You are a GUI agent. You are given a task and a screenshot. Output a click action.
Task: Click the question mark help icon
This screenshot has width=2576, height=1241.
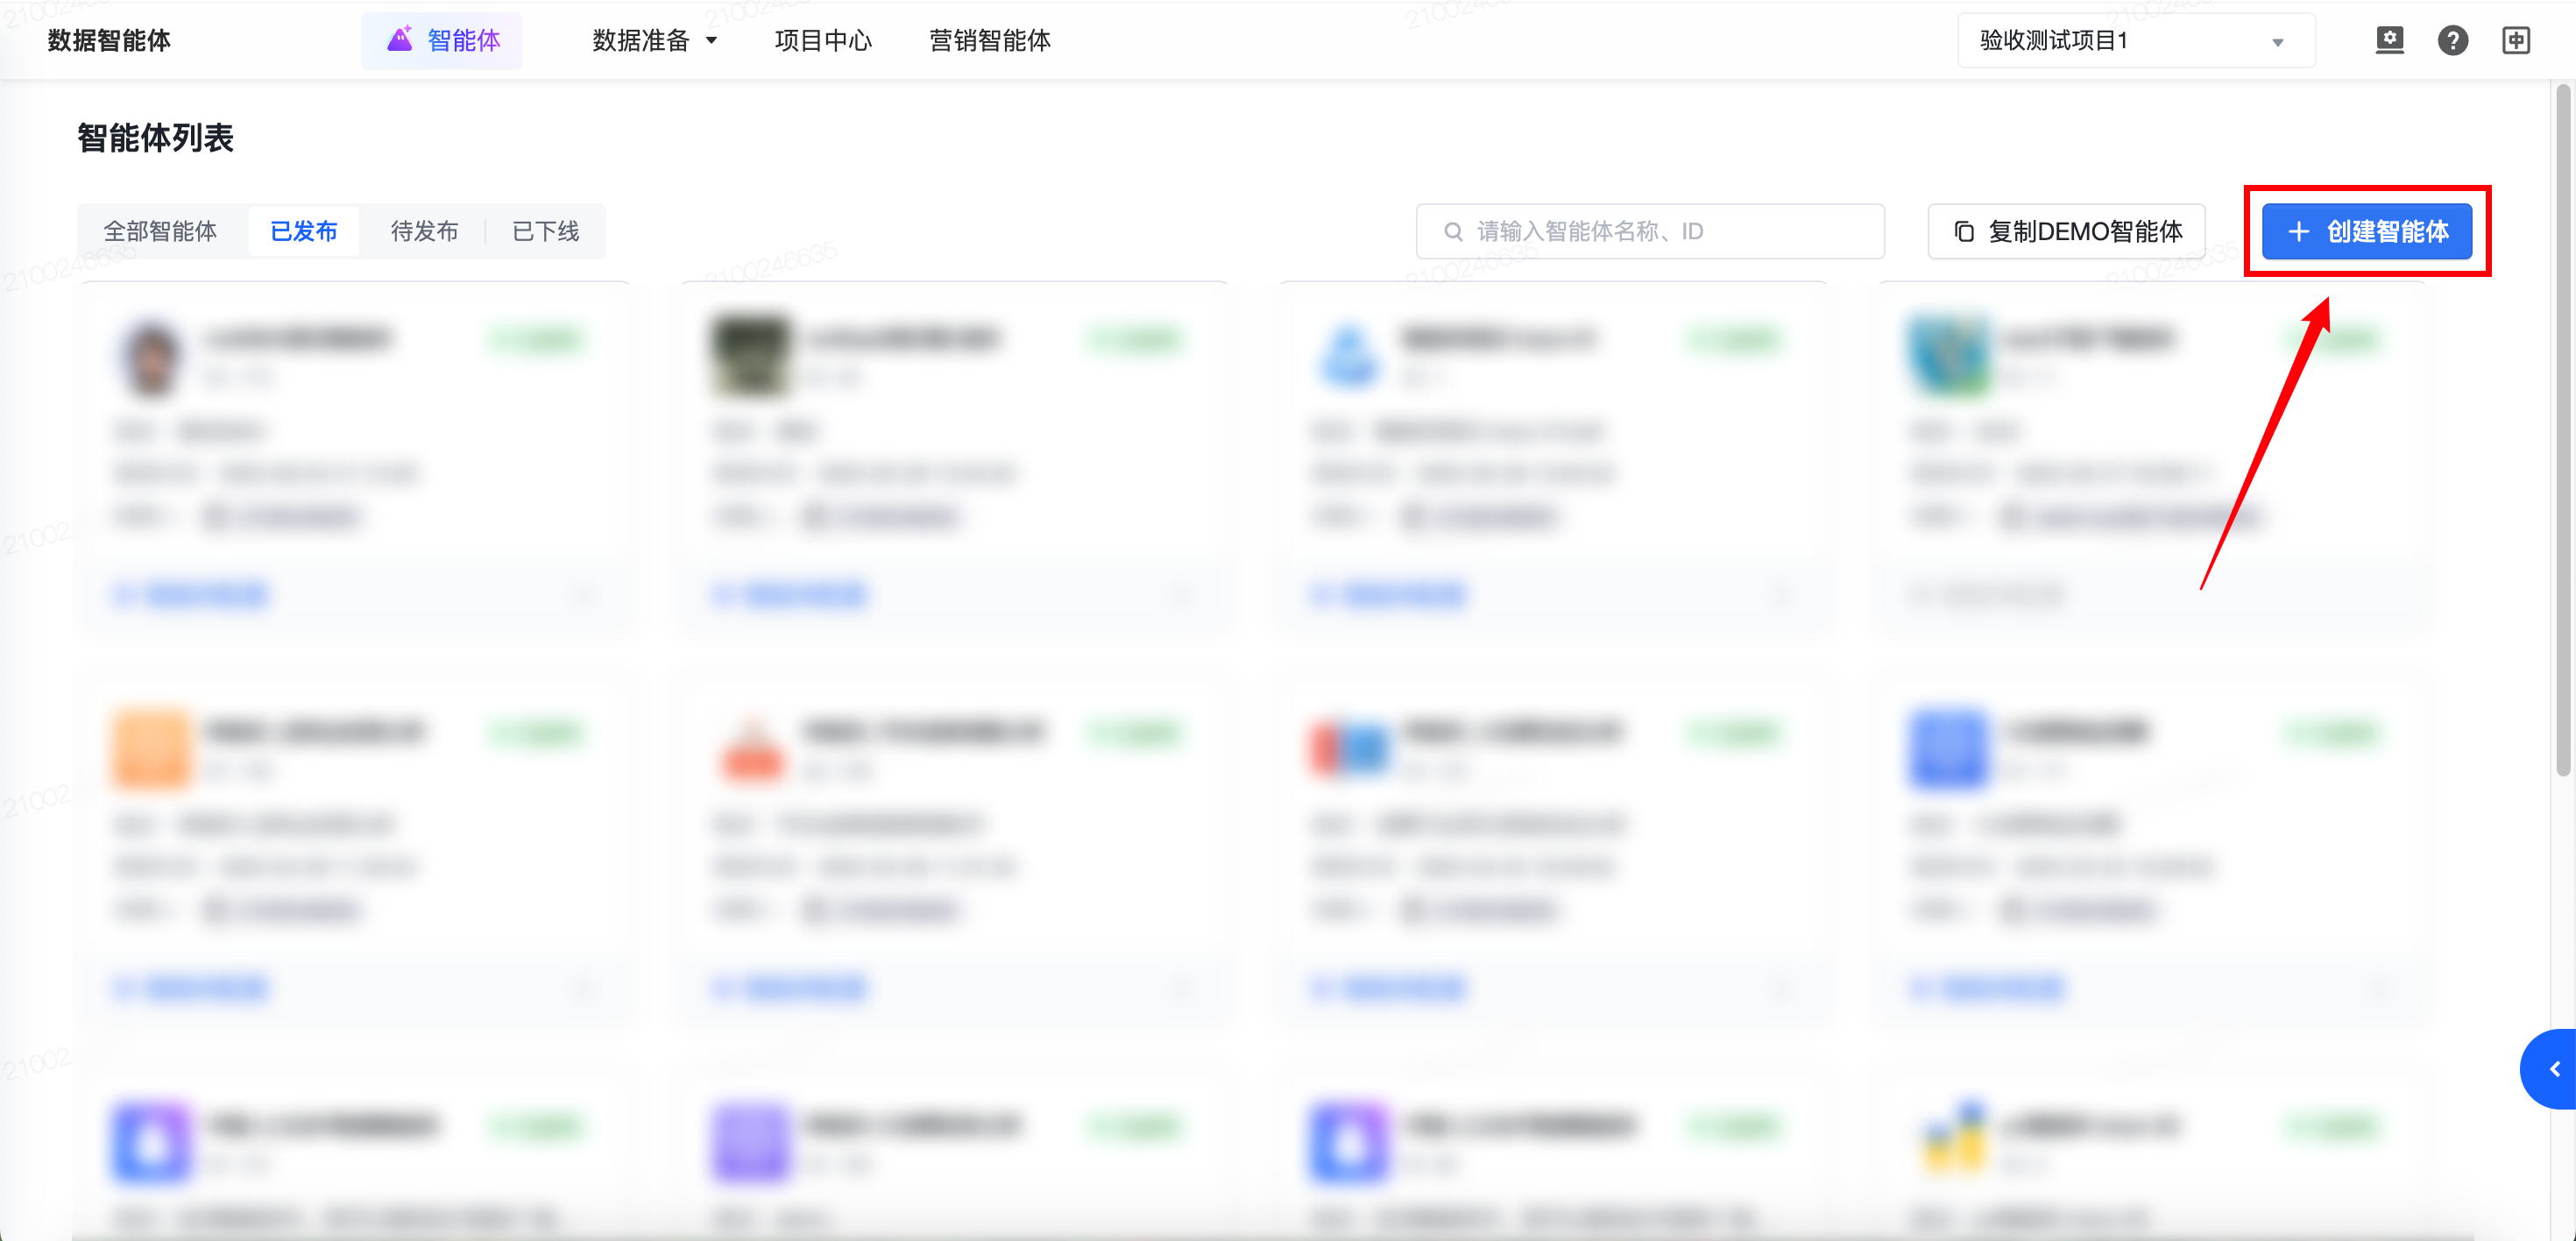(x=2452, y=40)
